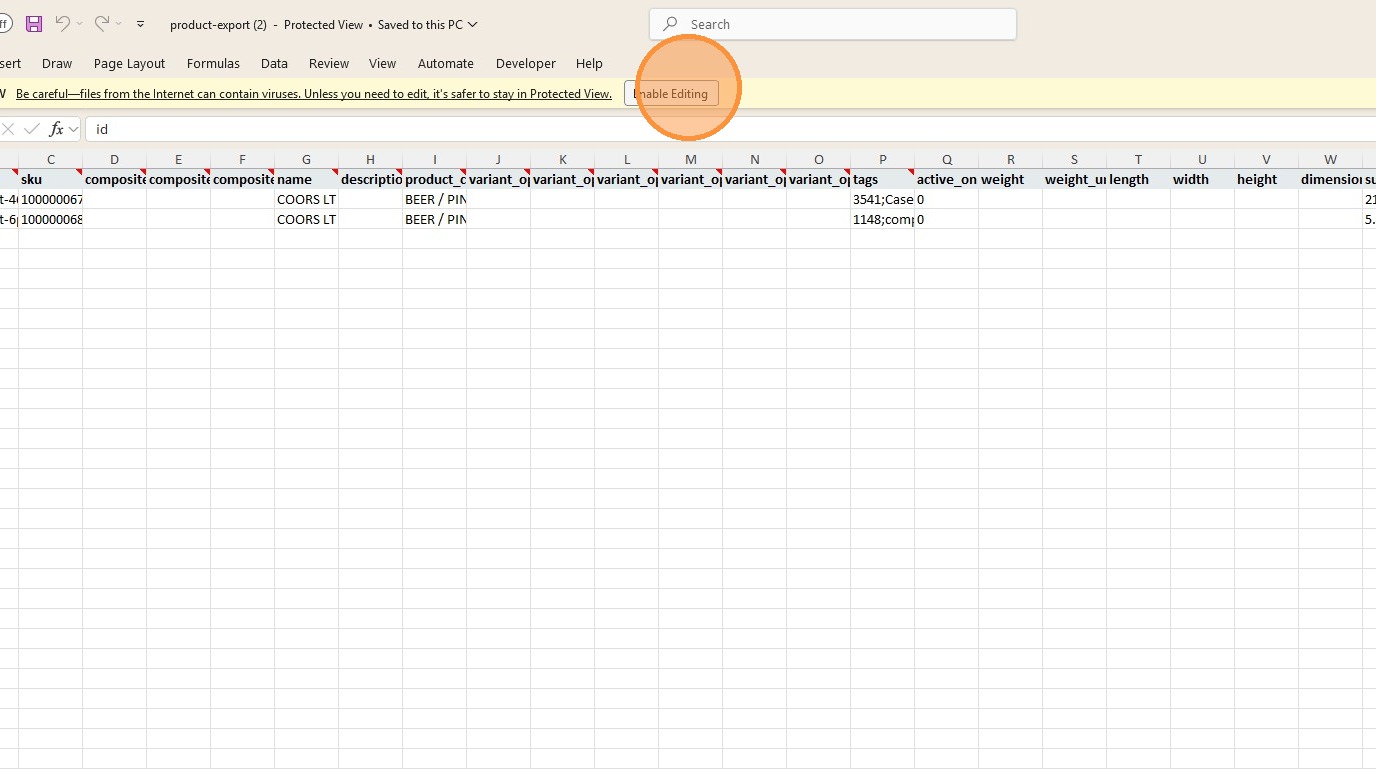Click the magnifier icon in Search box

(670, 24)
